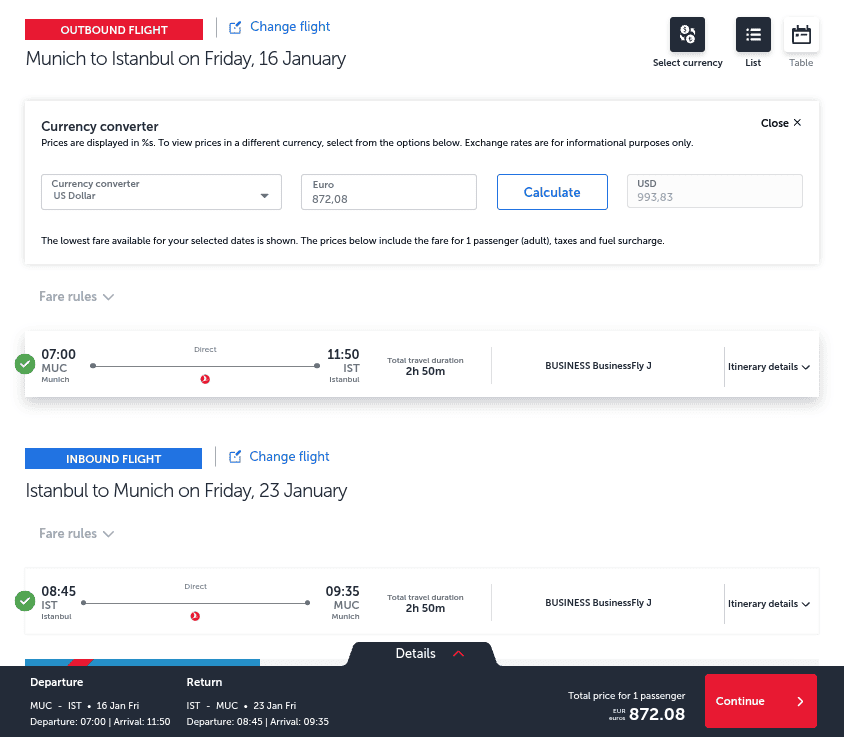The width and height of the screenshot is (844, 737).
Task: Switch to Table calendar view icon
Action: pyautogui.click(x=801, y=34)
